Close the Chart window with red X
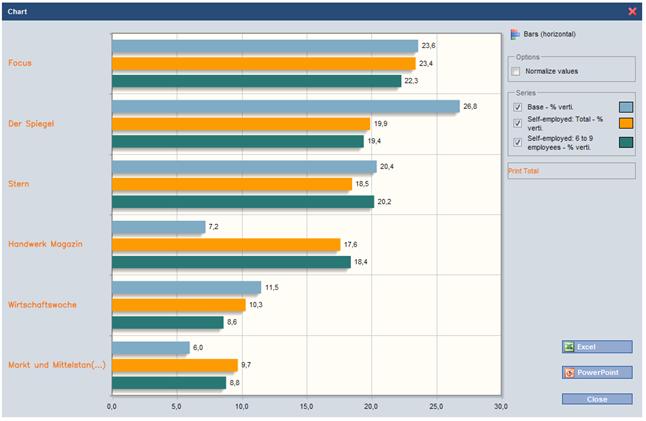646x421 pixels. 632,12
